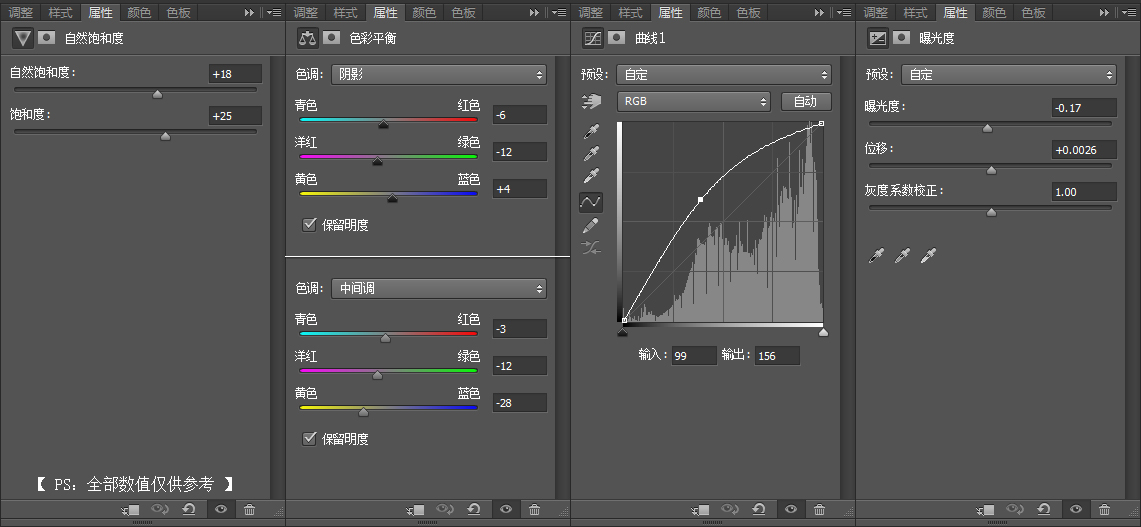Reset adjustment defaults in Exposure panel
Viewport: 1141px width, 527px height.
(1044, 510)
